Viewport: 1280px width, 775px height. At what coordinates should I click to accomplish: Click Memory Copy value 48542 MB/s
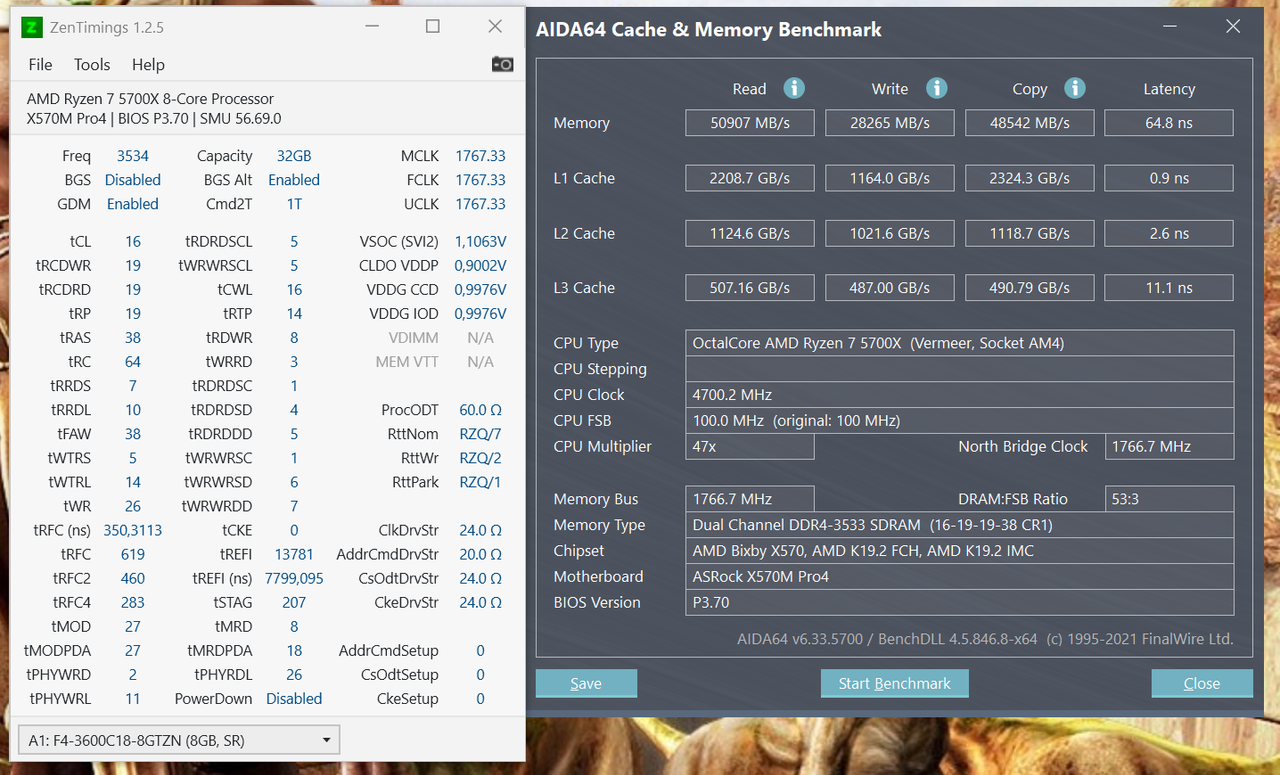pyautogui.click(x=1030, y=123)
